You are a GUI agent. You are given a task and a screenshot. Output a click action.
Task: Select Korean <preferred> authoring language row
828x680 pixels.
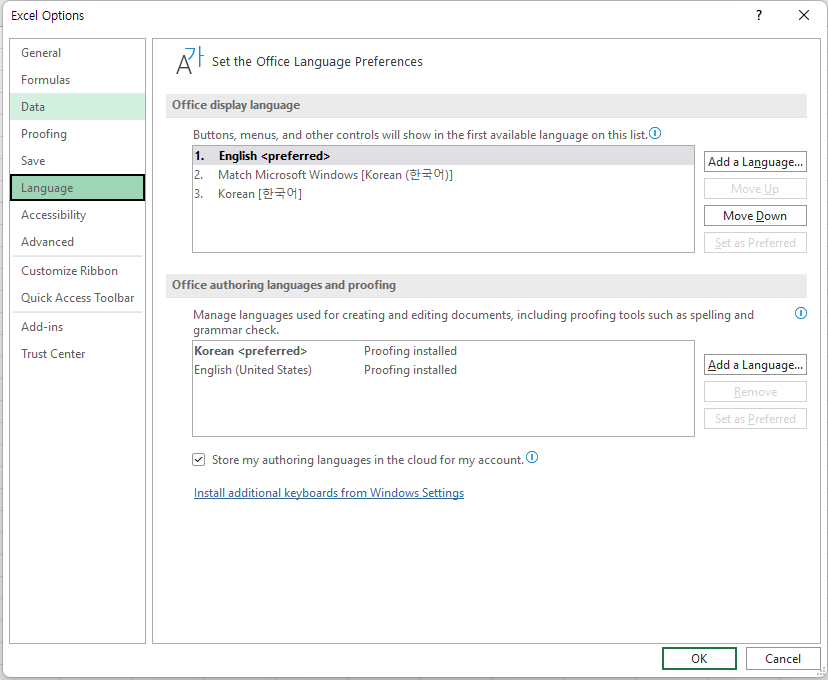click(443, 351)
